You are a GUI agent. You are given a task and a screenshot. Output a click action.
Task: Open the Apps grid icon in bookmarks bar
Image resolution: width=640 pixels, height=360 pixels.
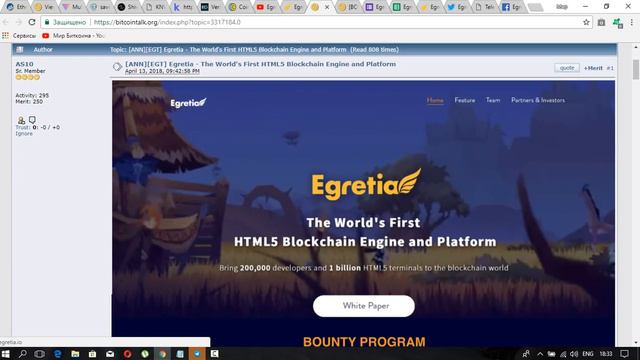pyautogui.click(x=5, y=36)
